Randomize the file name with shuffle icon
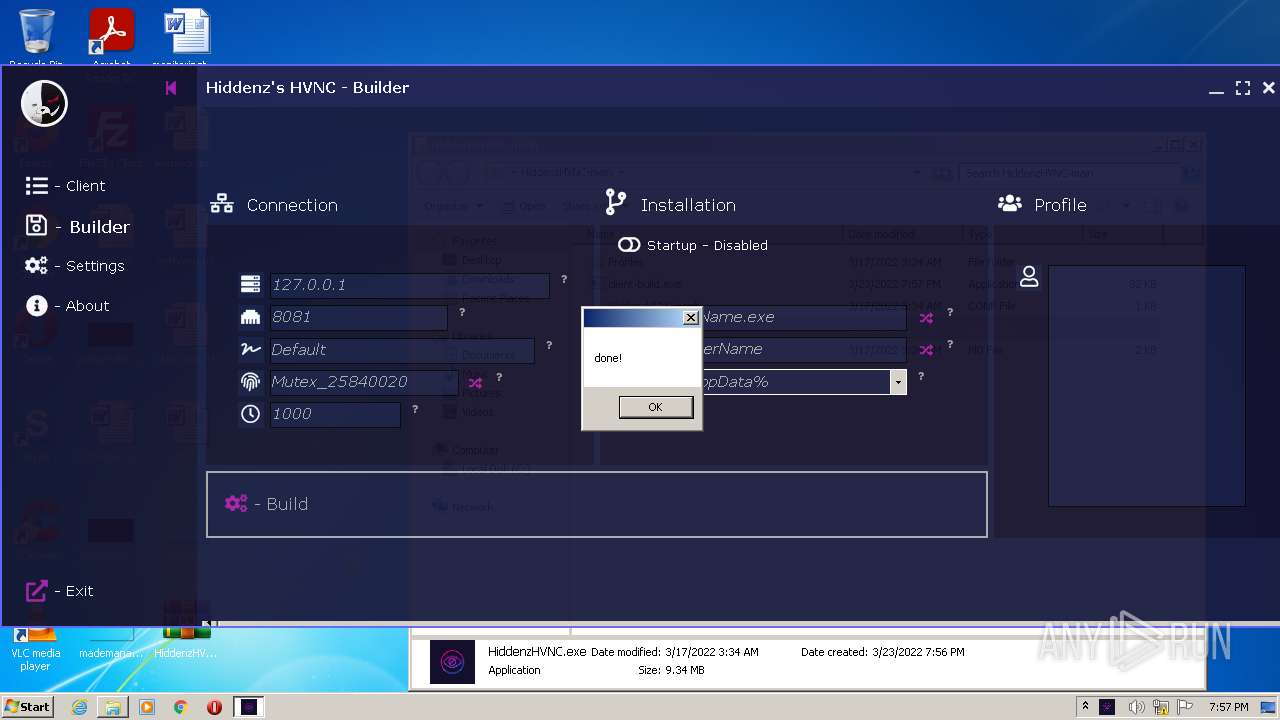This screenshot has width=1280, height=720. (x=926, y=318)
